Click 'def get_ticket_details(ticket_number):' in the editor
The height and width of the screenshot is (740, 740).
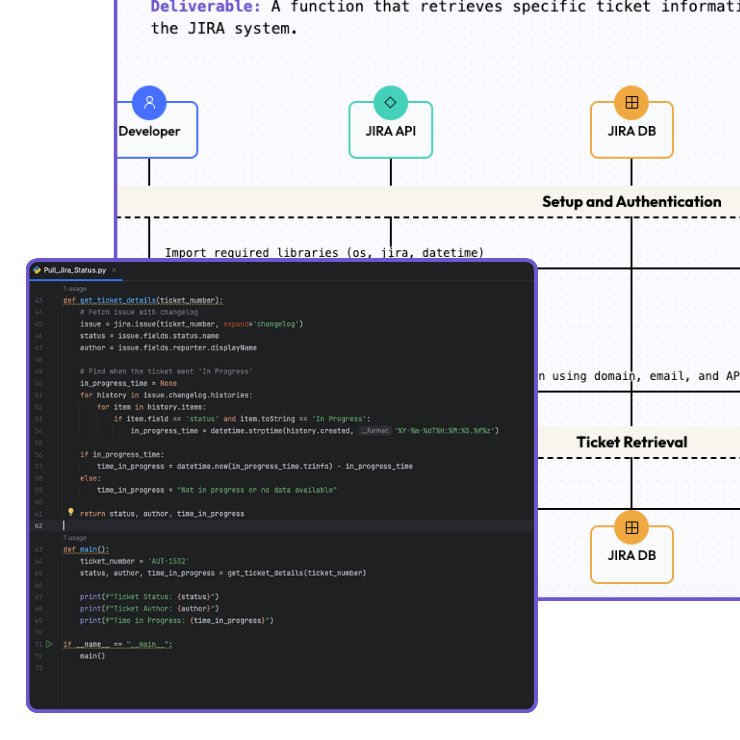(x=143, y=300)
